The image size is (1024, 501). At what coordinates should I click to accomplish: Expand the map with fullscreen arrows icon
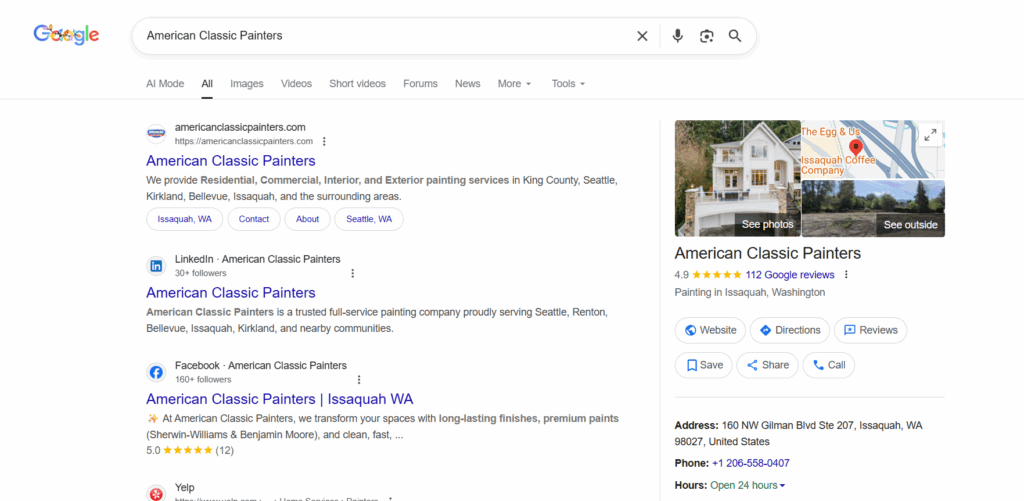coord(930,135)
